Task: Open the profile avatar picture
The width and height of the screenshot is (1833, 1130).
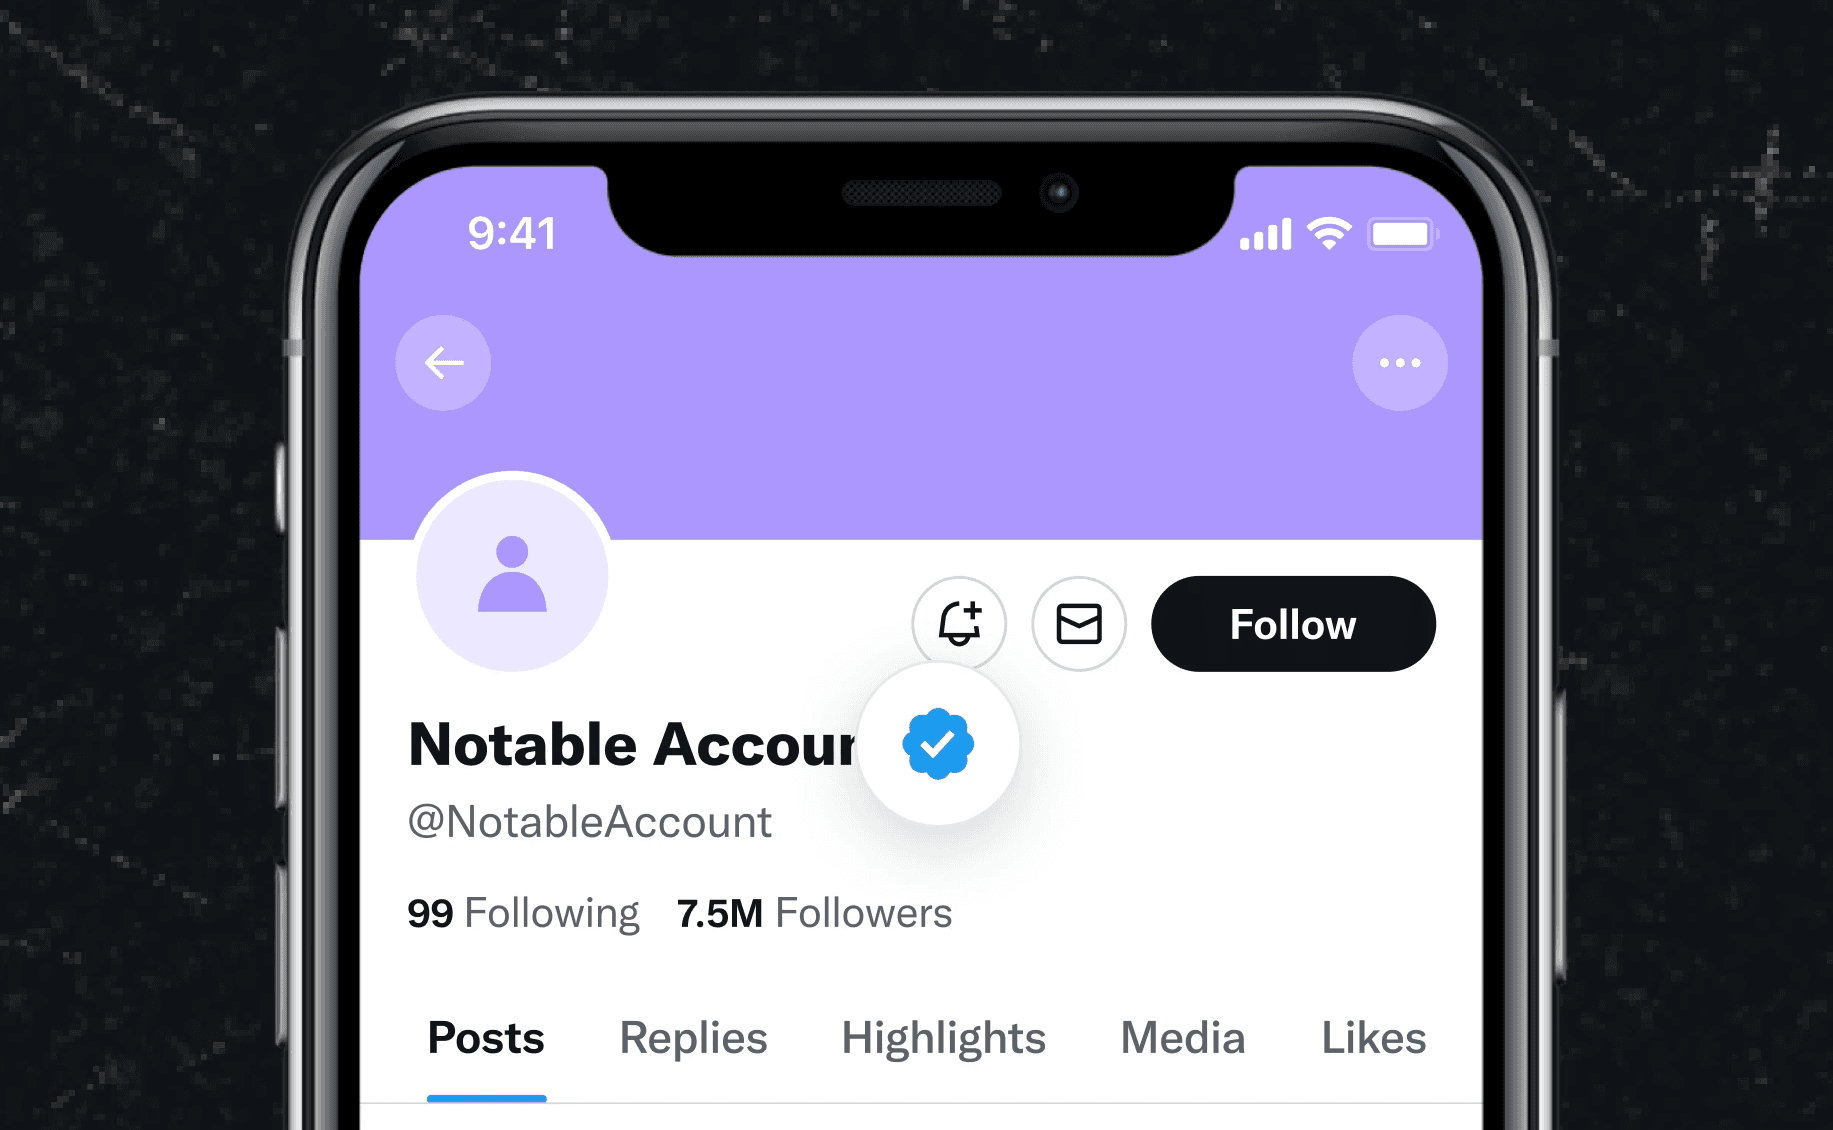Action: [x=512, y=572]
